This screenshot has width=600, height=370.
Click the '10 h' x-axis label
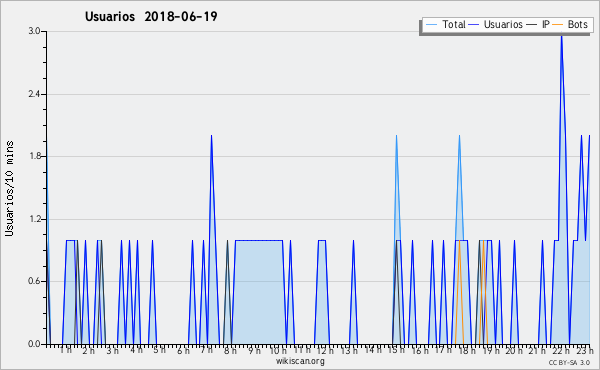278,350
